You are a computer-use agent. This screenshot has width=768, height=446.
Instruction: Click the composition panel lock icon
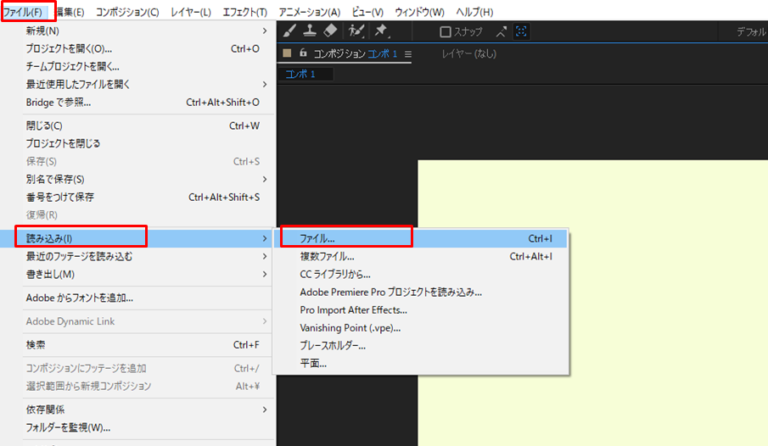(303, 53)
